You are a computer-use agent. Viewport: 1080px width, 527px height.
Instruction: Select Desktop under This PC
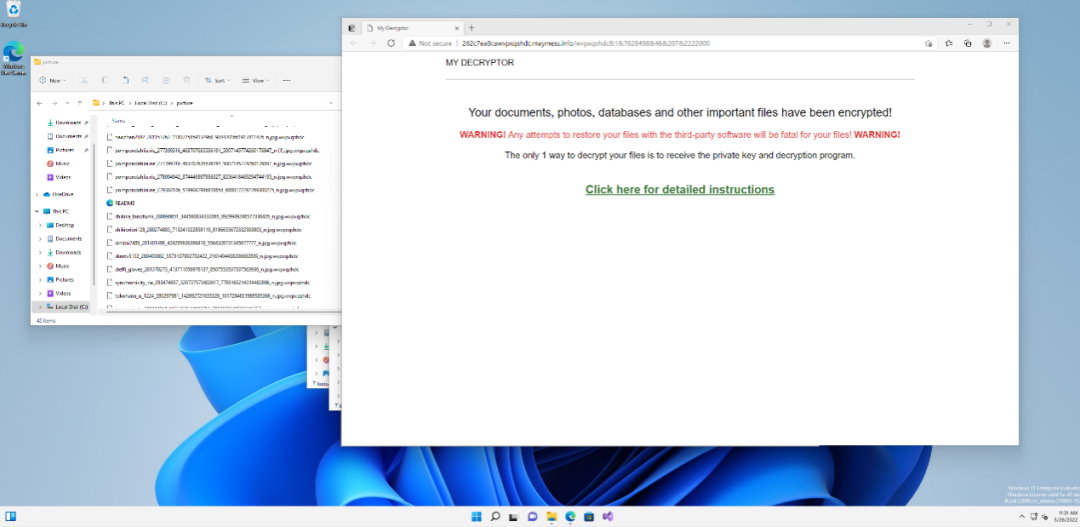click(x=60, y=225)
